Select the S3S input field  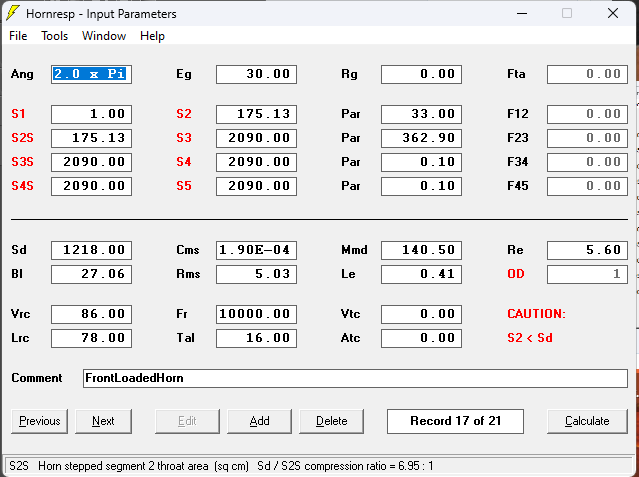[91, 162]
